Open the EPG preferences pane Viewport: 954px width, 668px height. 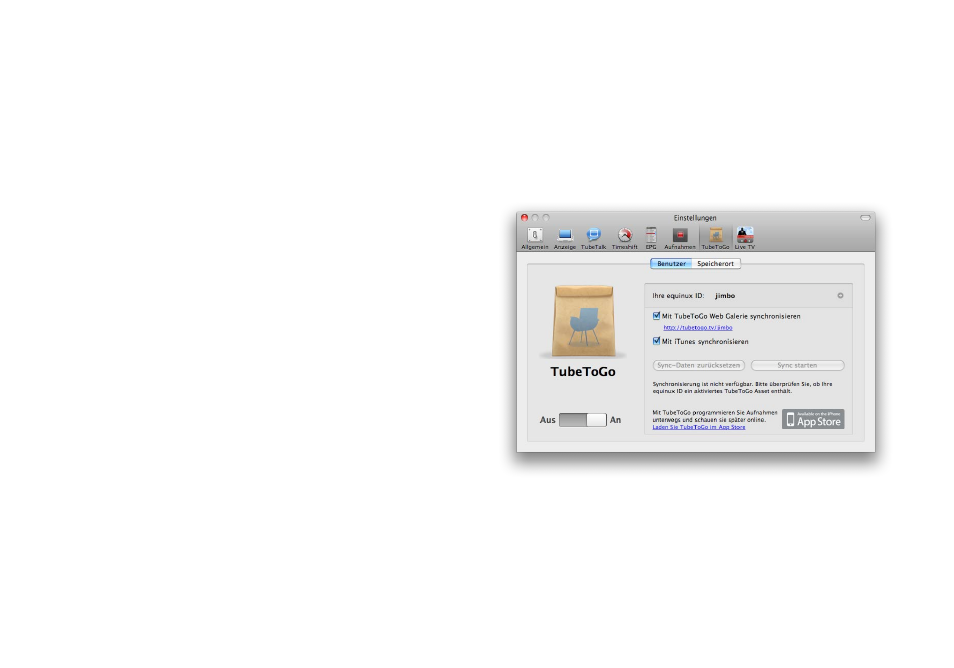651,238
